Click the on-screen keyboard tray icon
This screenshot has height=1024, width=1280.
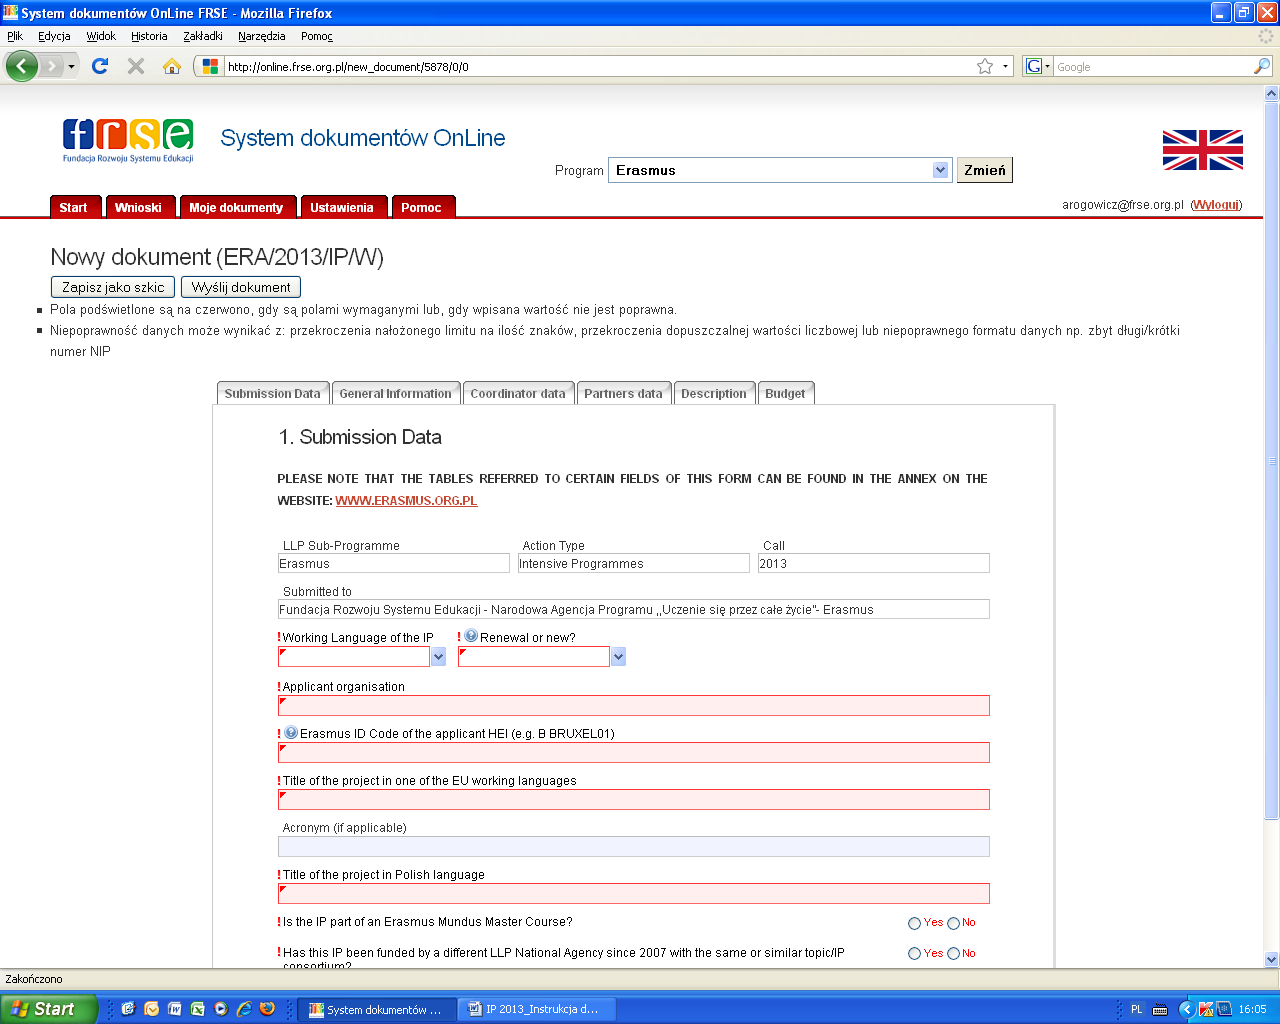click(1160, 1009)
